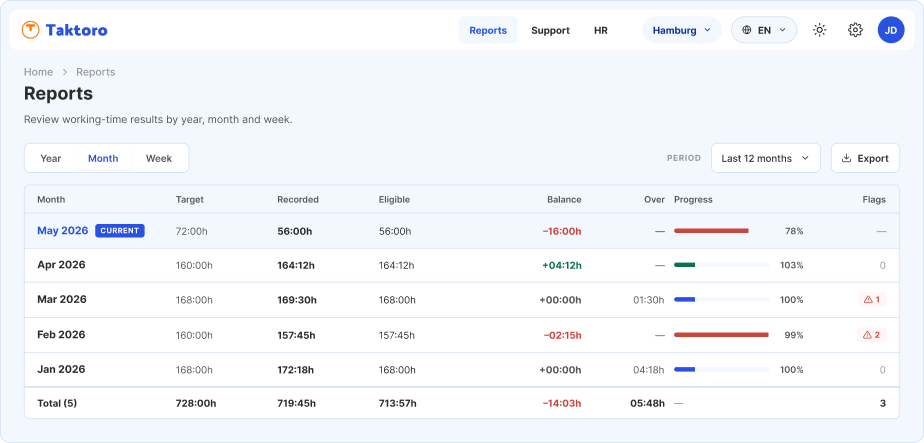The image size is (924, 443).
Task: Click the 99% progress percentage
Action: 794,335
